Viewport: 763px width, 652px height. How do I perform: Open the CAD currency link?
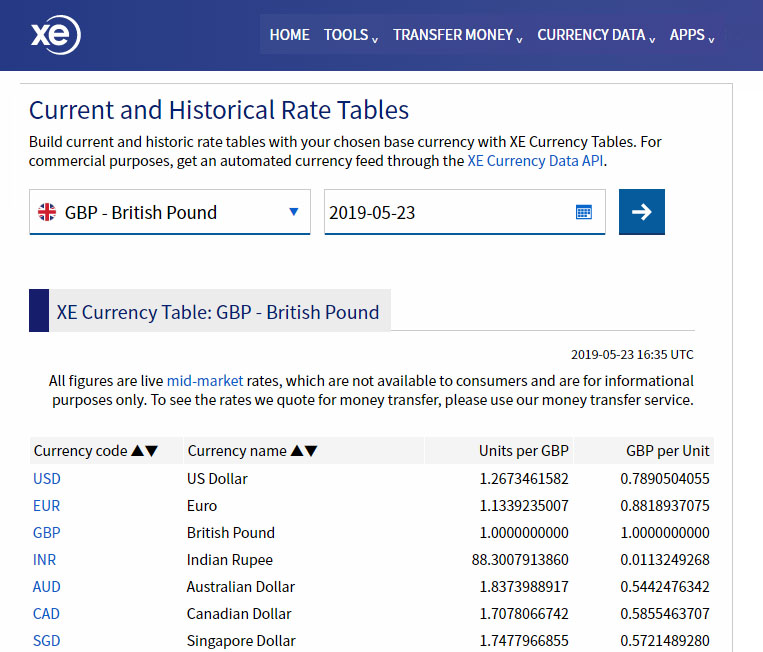[46, 614]
